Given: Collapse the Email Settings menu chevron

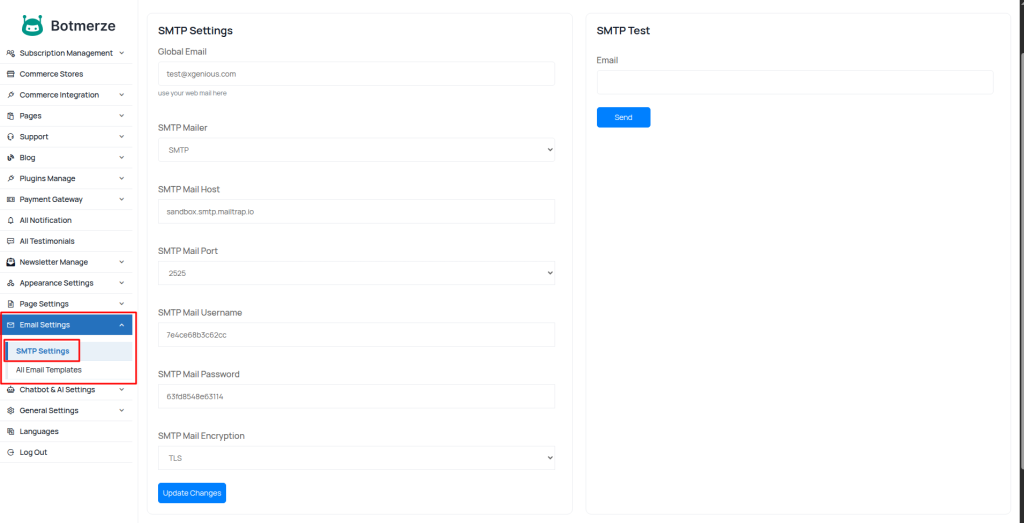Looking at the screenshot, I should pos(121,325).
